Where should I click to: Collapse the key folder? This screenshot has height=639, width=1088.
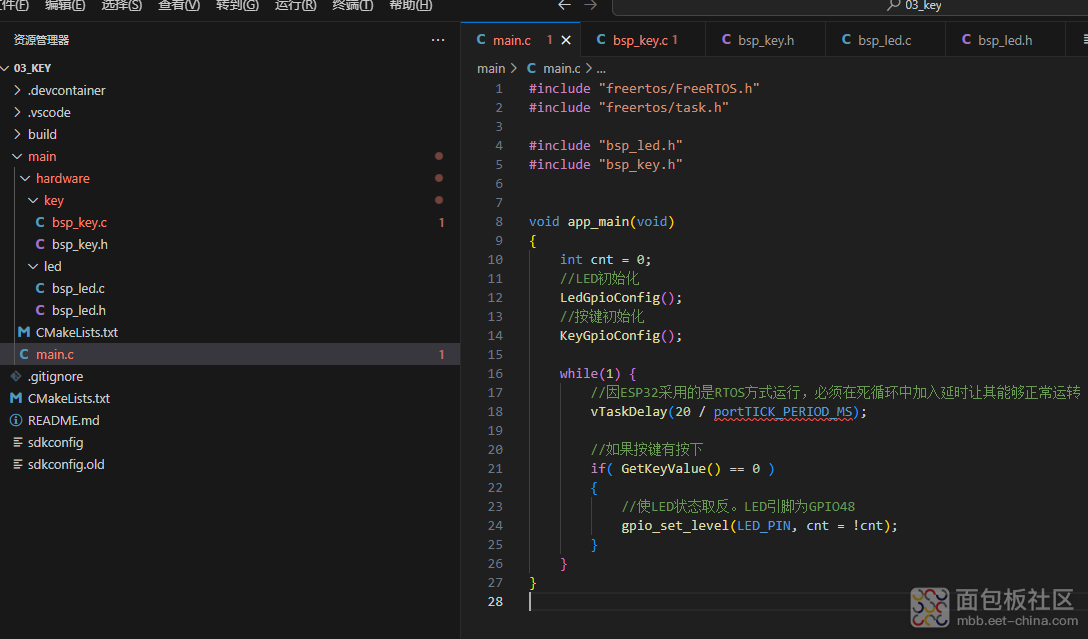click(x=33, y=201)
